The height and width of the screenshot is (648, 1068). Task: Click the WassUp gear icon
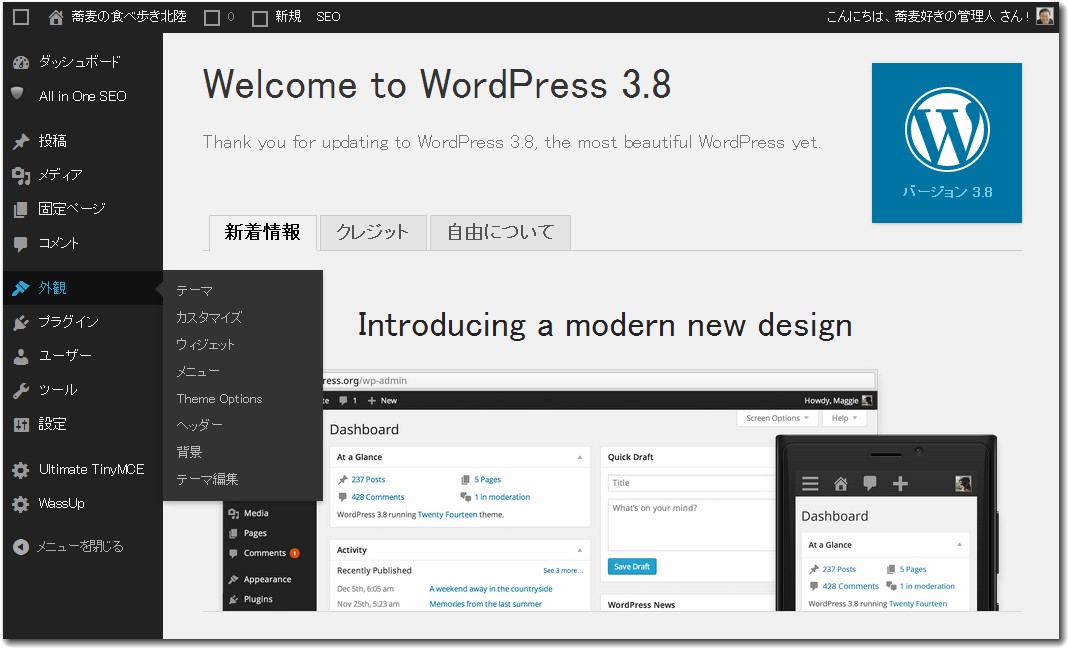[x=22, y=504]
